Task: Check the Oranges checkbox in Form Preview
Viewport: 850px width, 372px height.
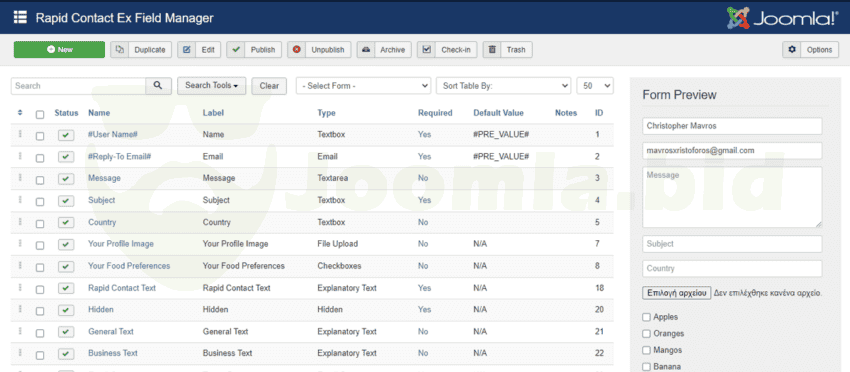Action: (x=646, y=333)
